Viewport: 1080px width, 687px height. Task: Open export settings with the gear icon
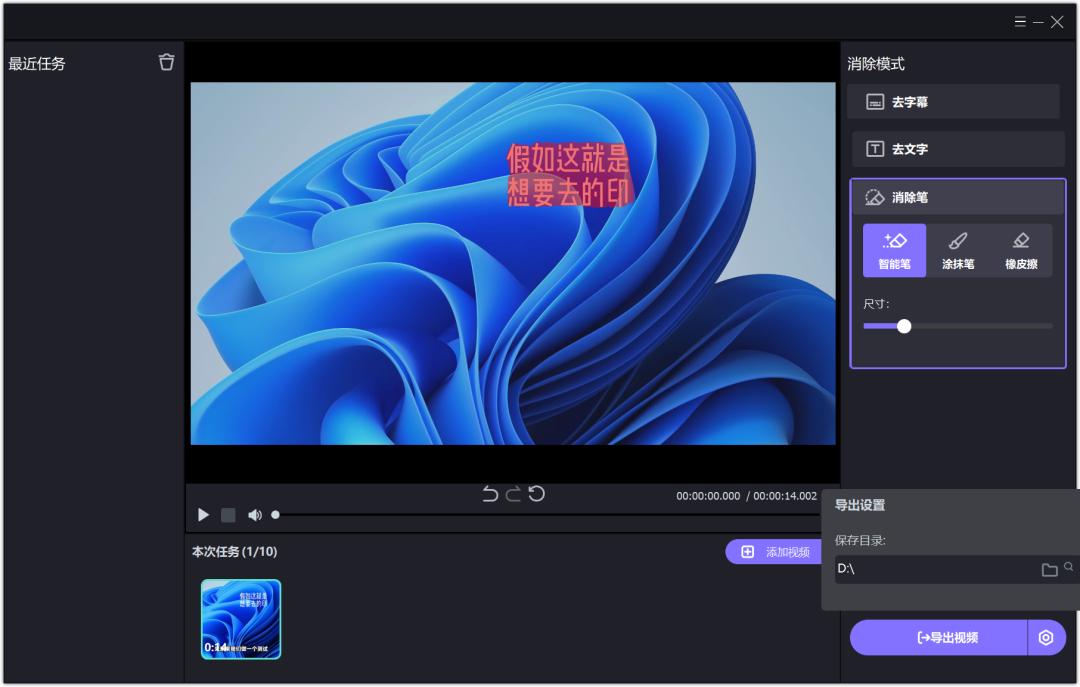click(1046, 637)
